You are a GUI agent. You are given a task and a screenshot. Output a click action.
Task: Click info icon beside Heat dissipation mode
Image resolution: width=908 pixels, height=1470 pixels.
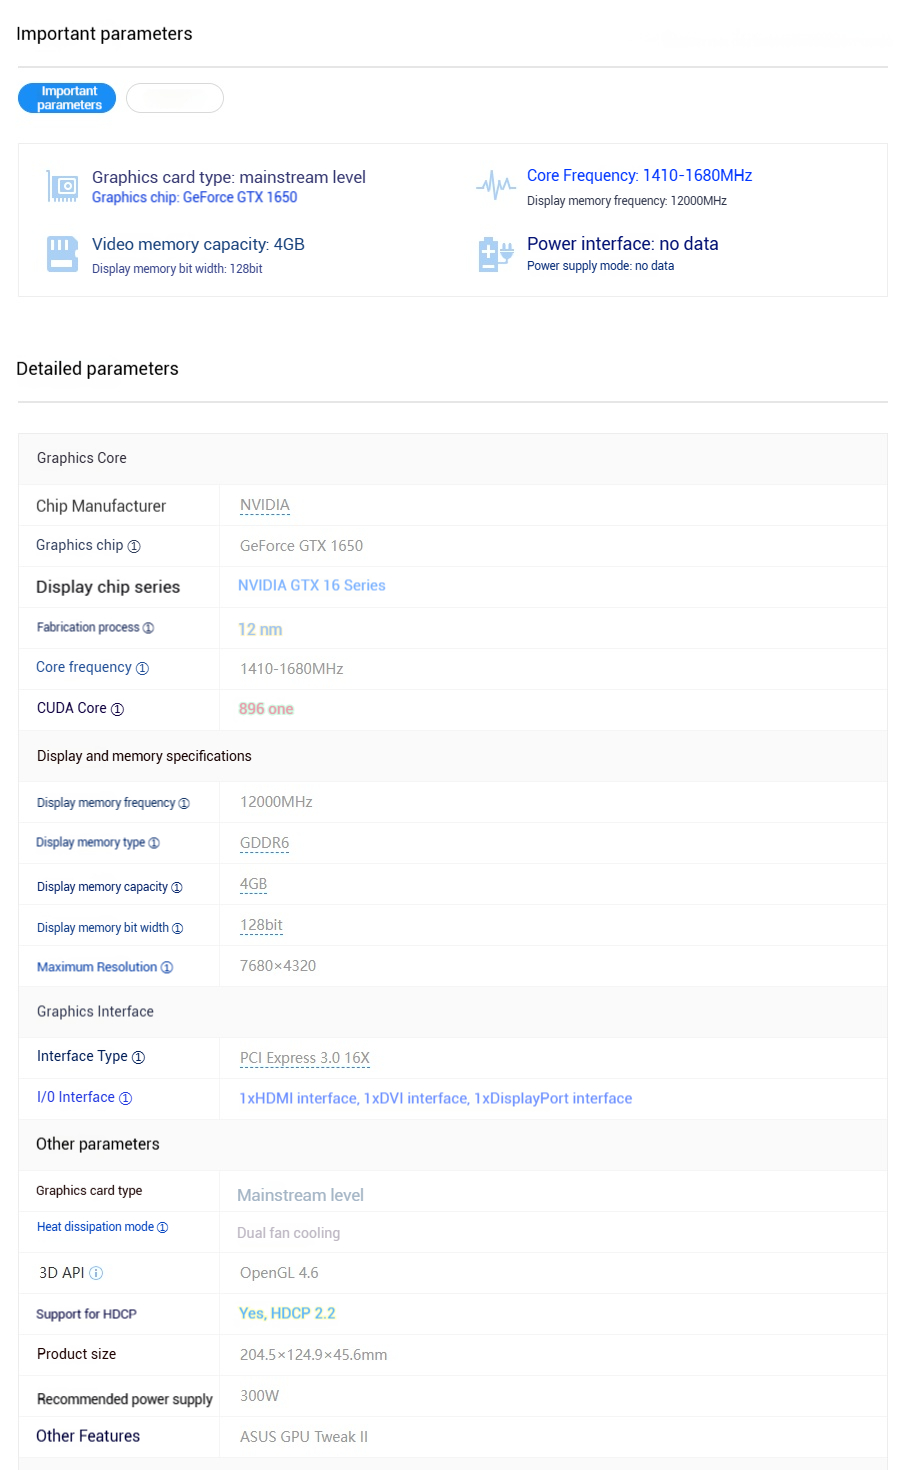(x=163, y=1227)
